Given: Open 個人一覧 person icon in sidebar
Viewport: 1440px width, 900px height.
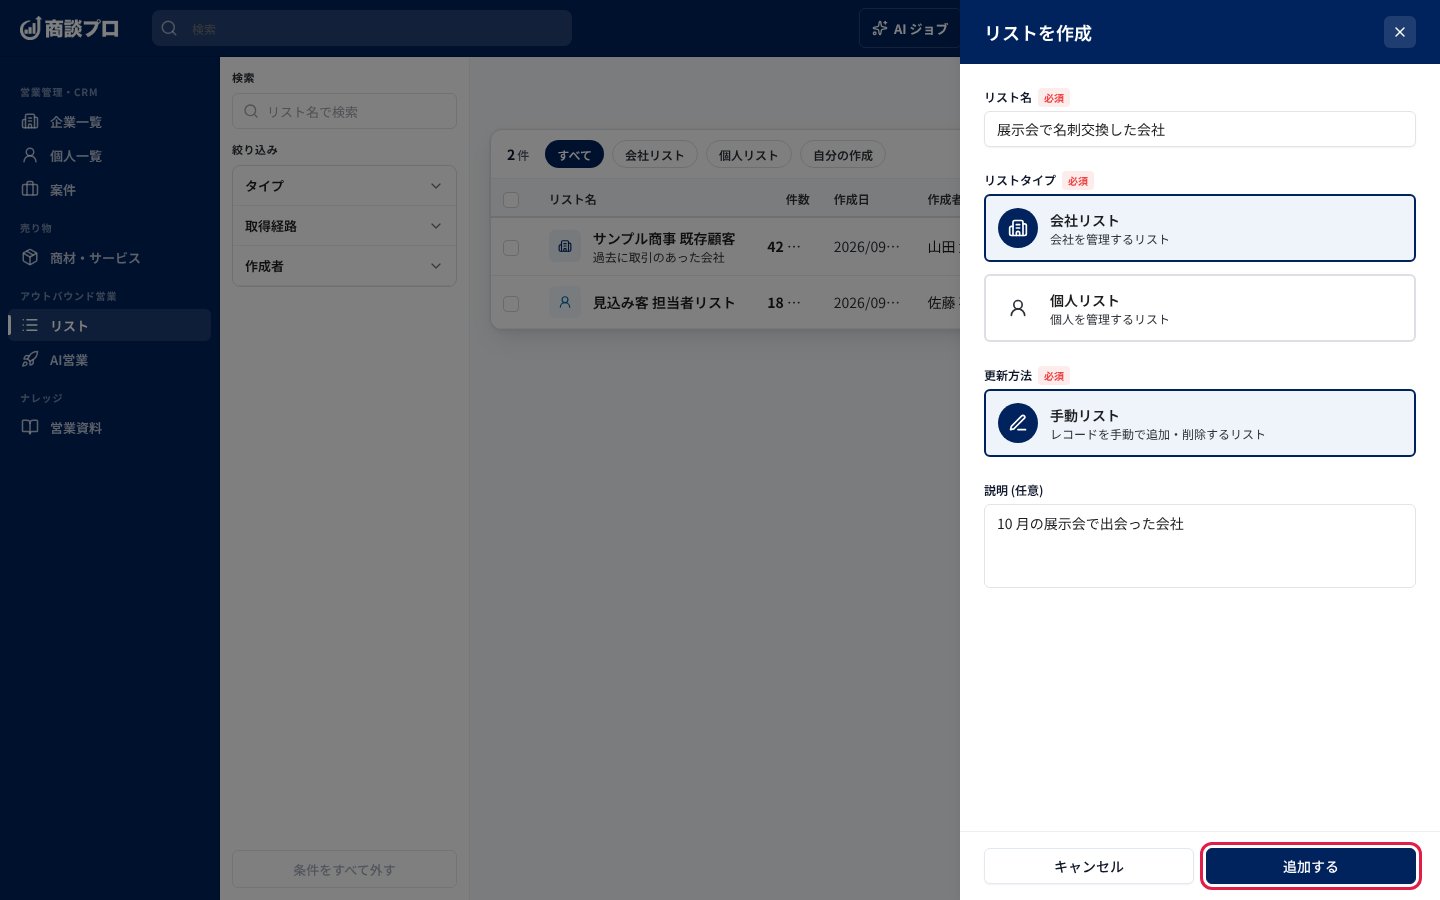Looking at the screenshot, I should (30, 156).
